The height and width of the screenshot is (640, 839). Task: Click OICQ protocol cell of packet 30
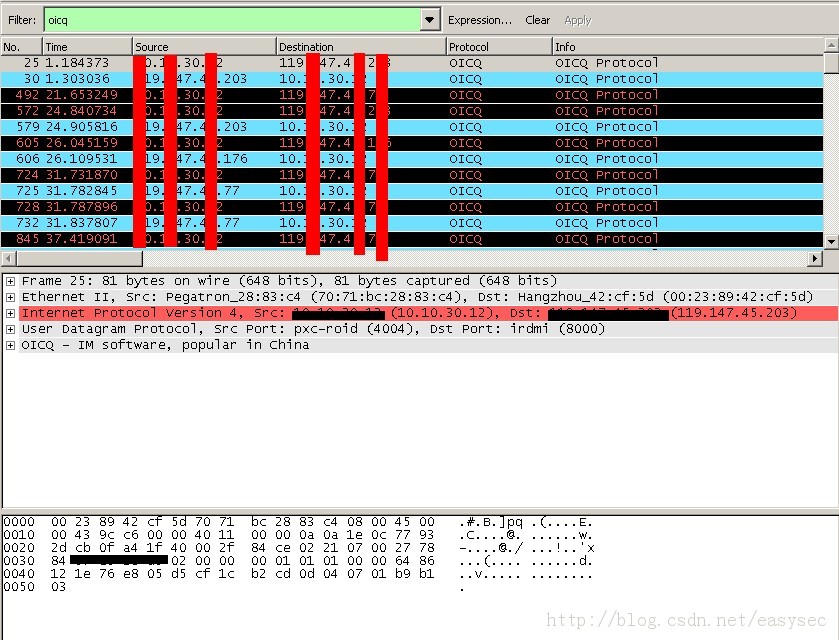[465, 79]
